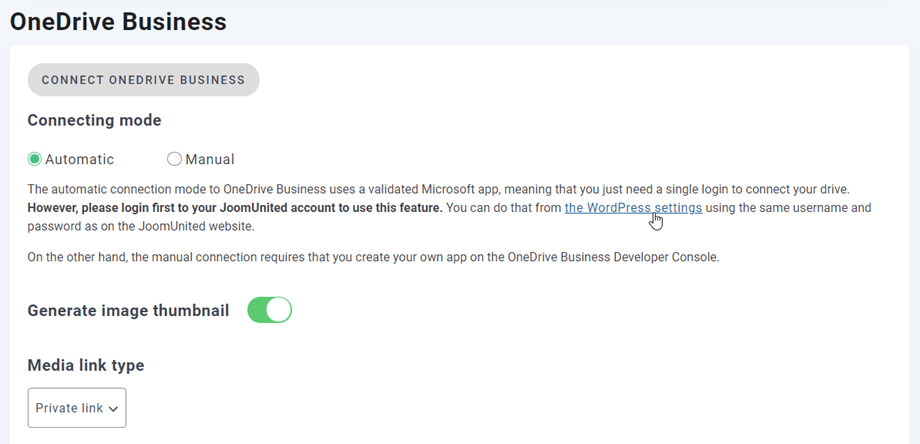This screenshot has width=920, height=444.
Task: Click the "Manual" label text
Action: coord(210,159)
